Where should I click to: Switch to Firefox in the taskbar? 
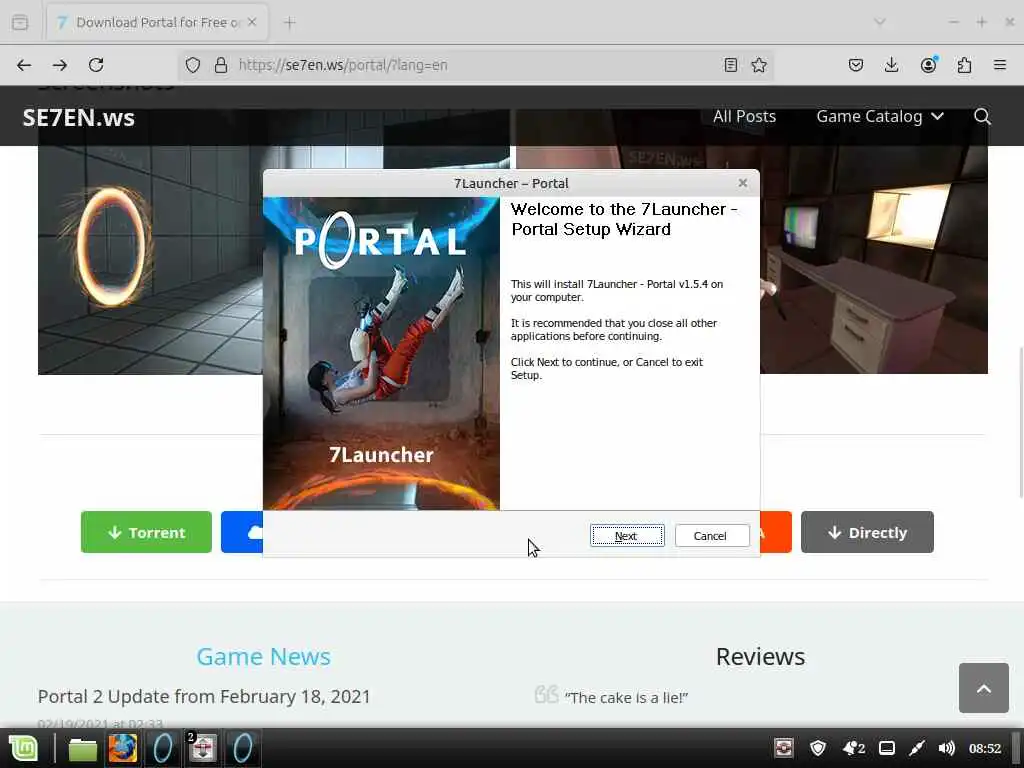[x=123, y=748]
